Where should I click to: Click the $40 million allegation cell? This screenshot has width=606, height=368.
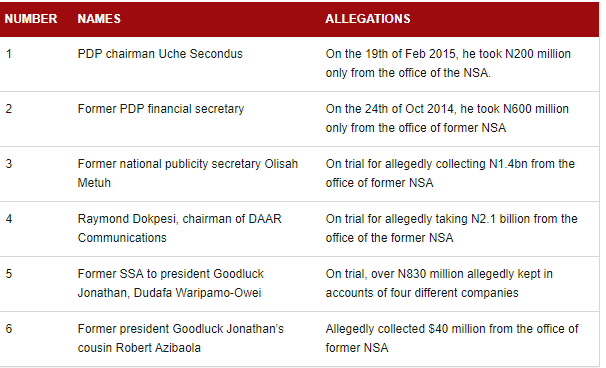tap(452, 338)
